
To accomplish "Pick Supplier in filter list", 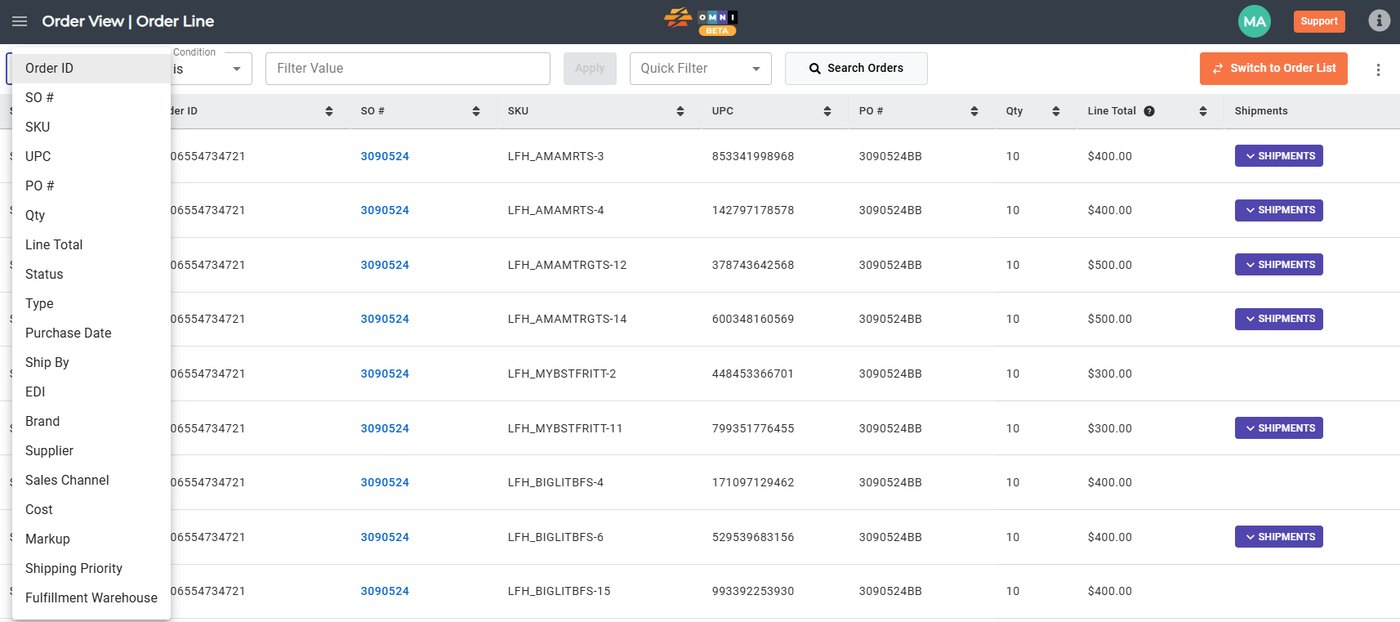I will pos(91,451).
